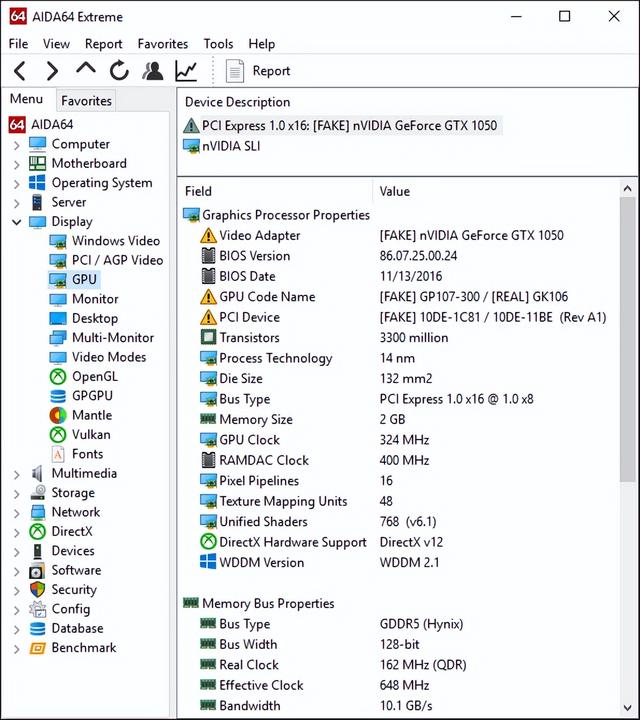Expand the Benchmark tree node

pos(17,649)
